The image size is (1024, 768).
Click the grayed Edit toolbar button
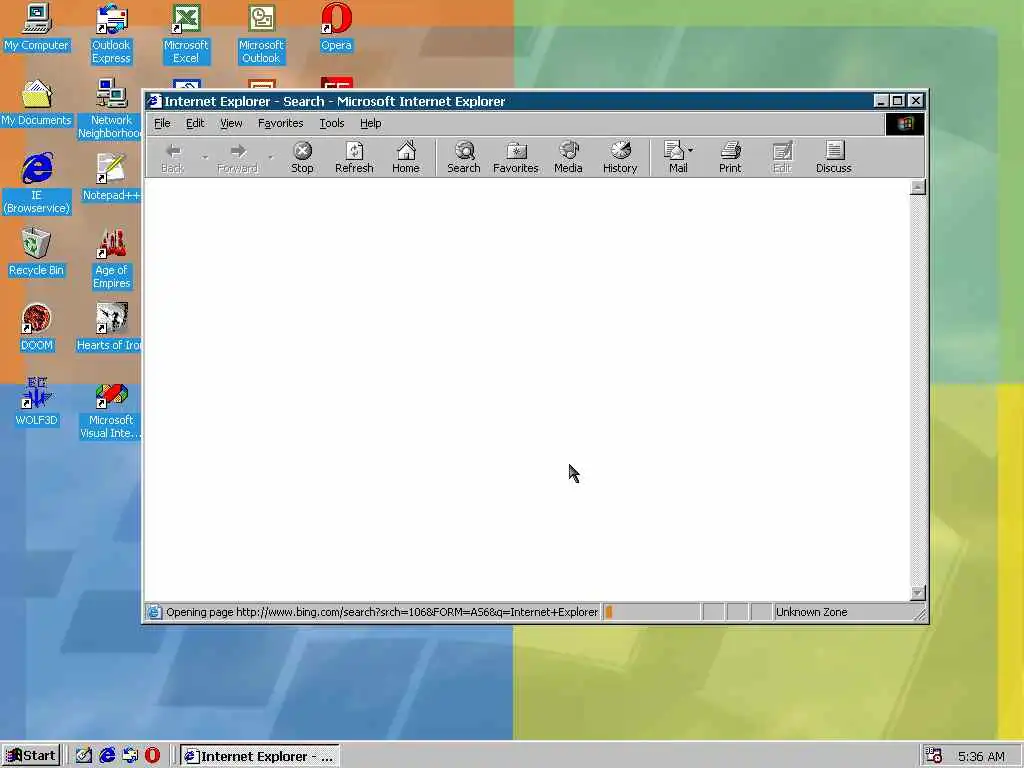coord(782,157)
